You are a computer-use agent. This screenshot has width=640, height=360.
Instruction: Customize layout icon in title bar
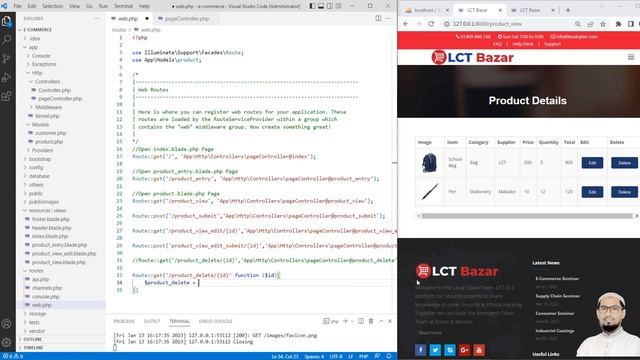tap(338, 6)
